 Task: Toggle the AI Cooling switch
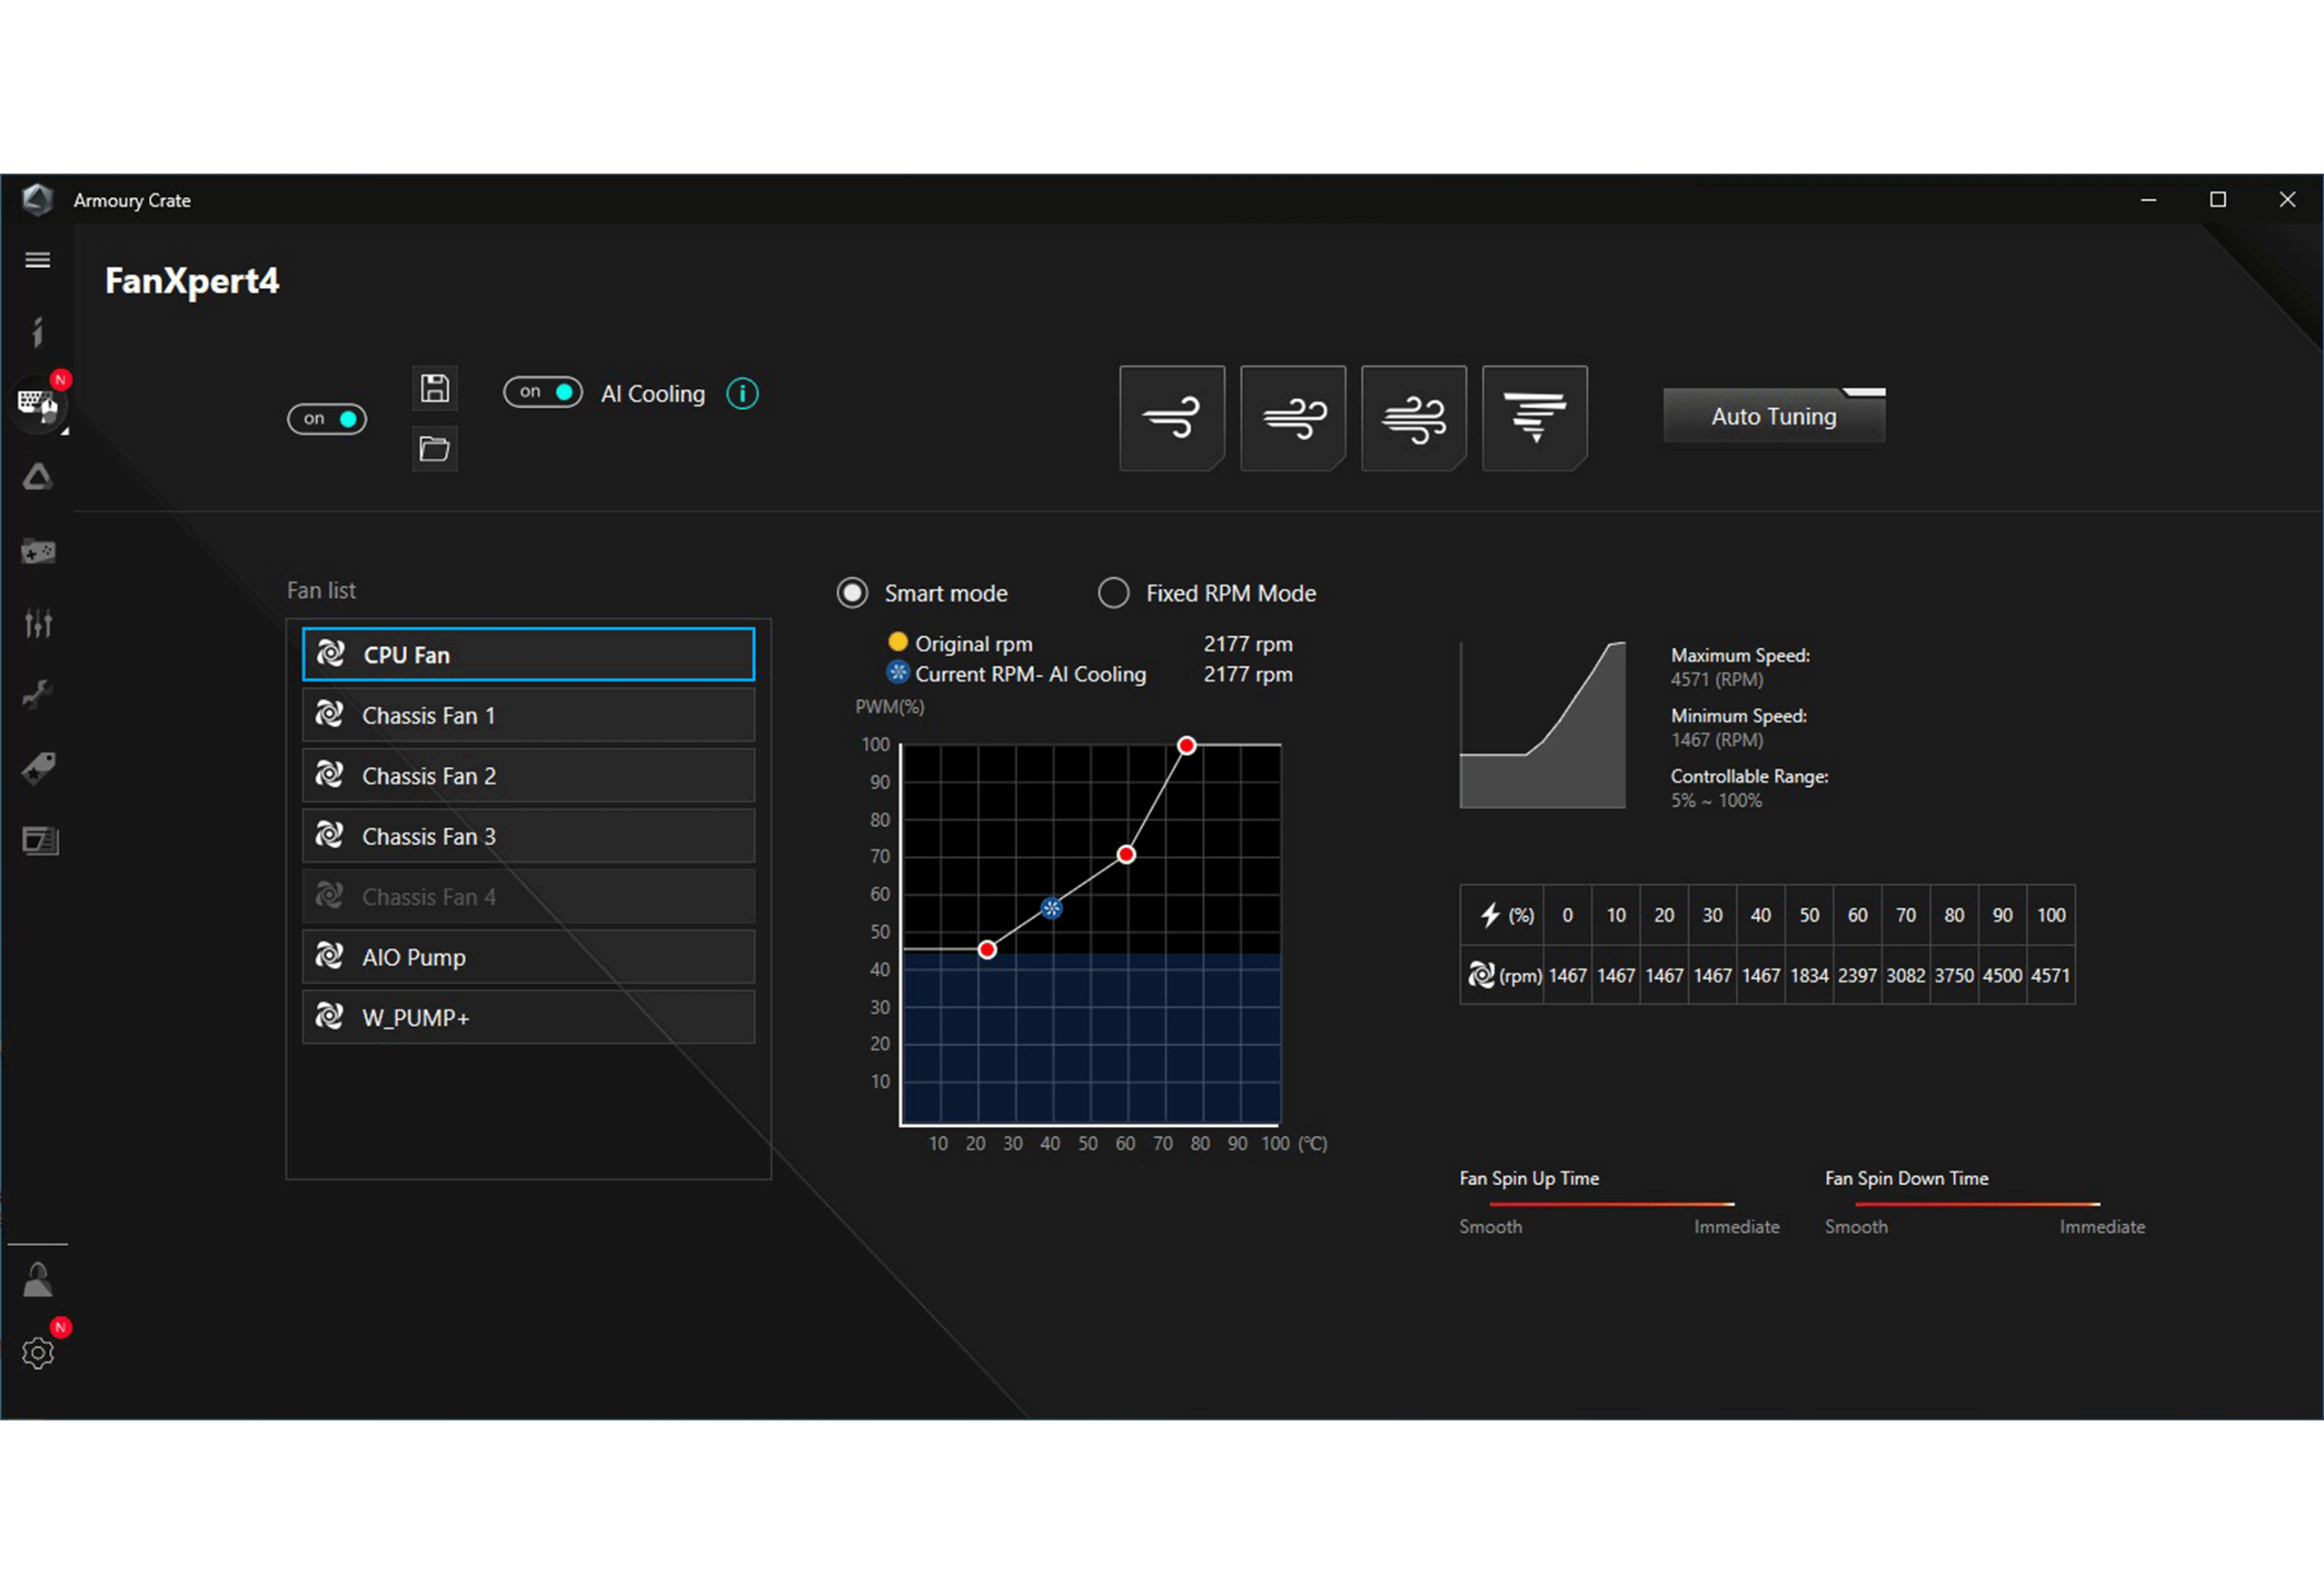click(x=543, y=392)
